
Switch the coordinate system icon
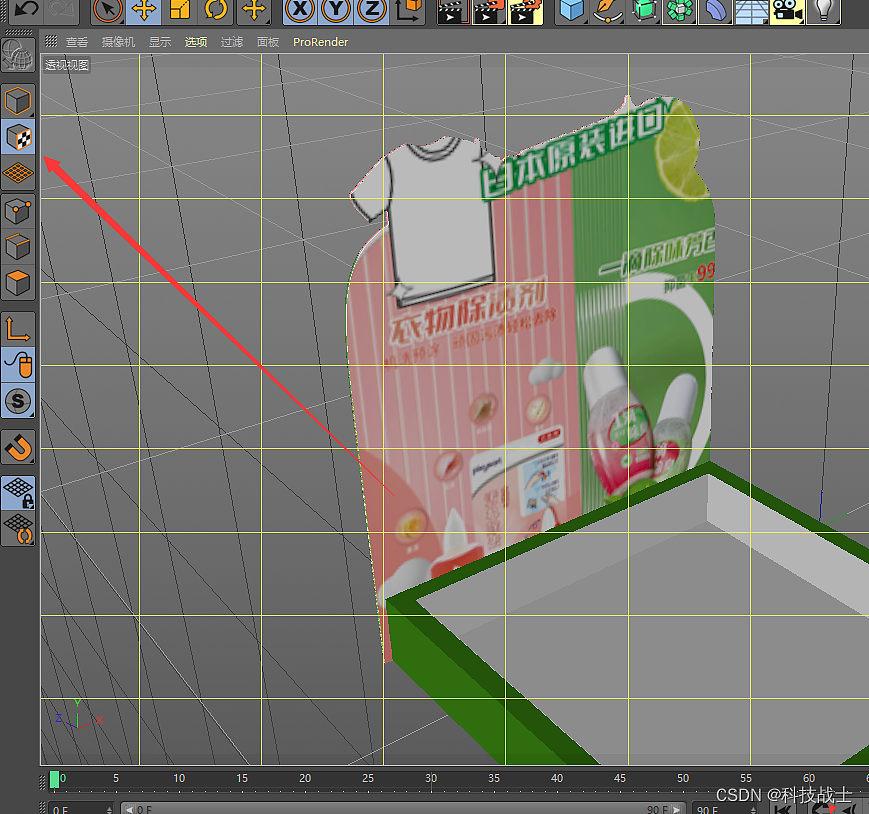point(408,11)
